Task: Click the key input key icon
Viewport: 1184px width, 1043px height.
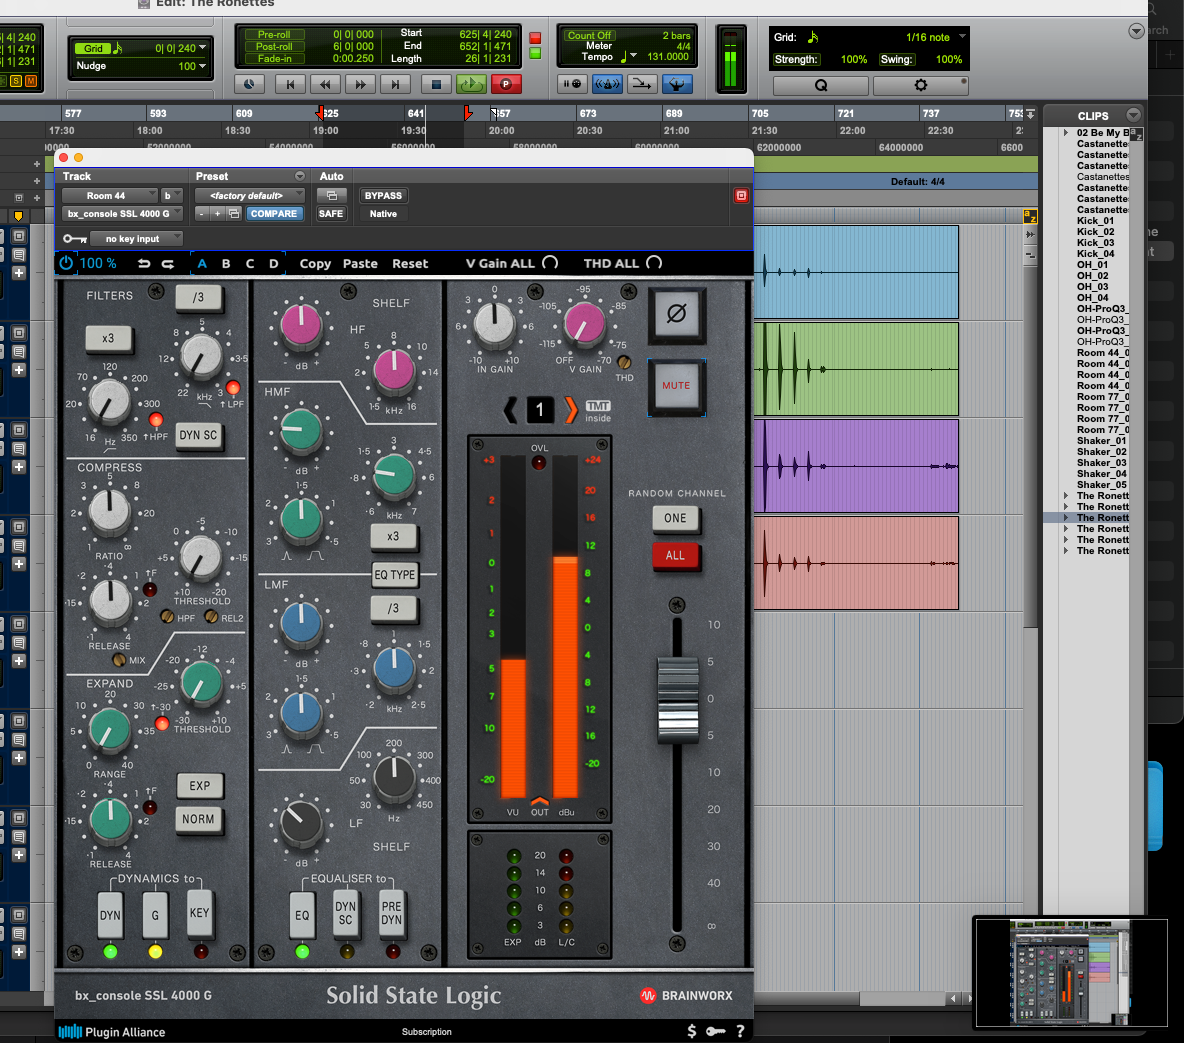Action: (x=74, y=239)
